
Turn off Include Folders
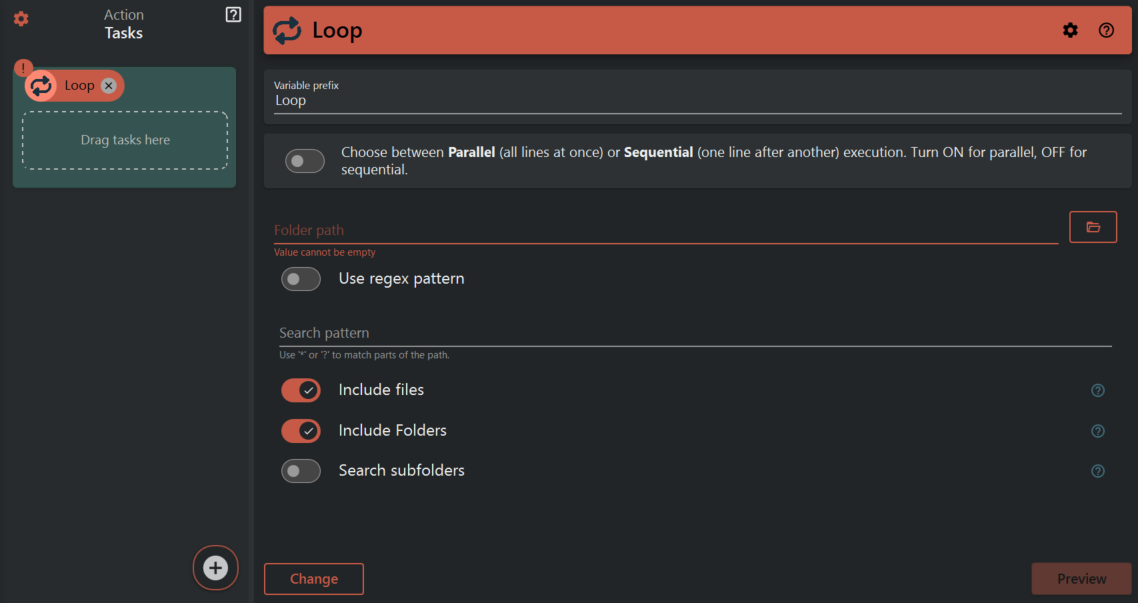[x=301, y=430]
